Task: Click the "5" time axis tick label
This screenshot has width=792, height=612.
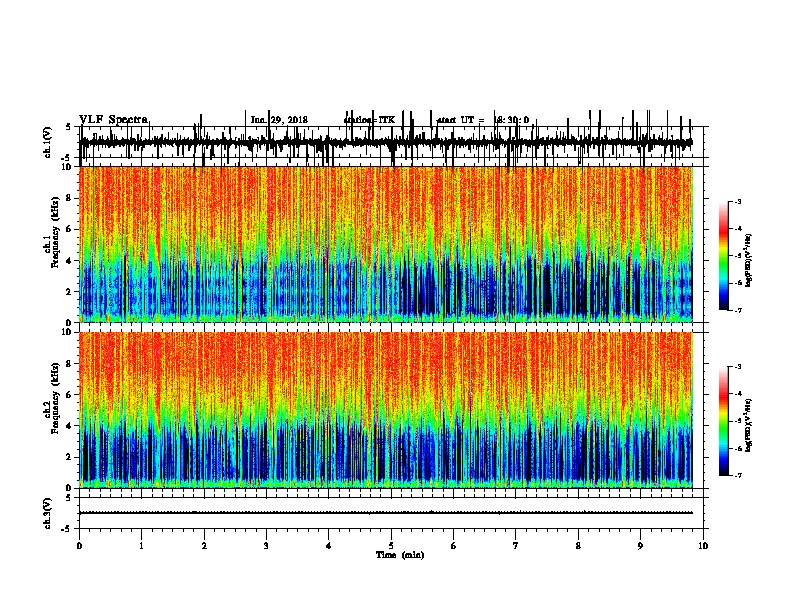Action: pyautogui.click(x=391, y=546)
